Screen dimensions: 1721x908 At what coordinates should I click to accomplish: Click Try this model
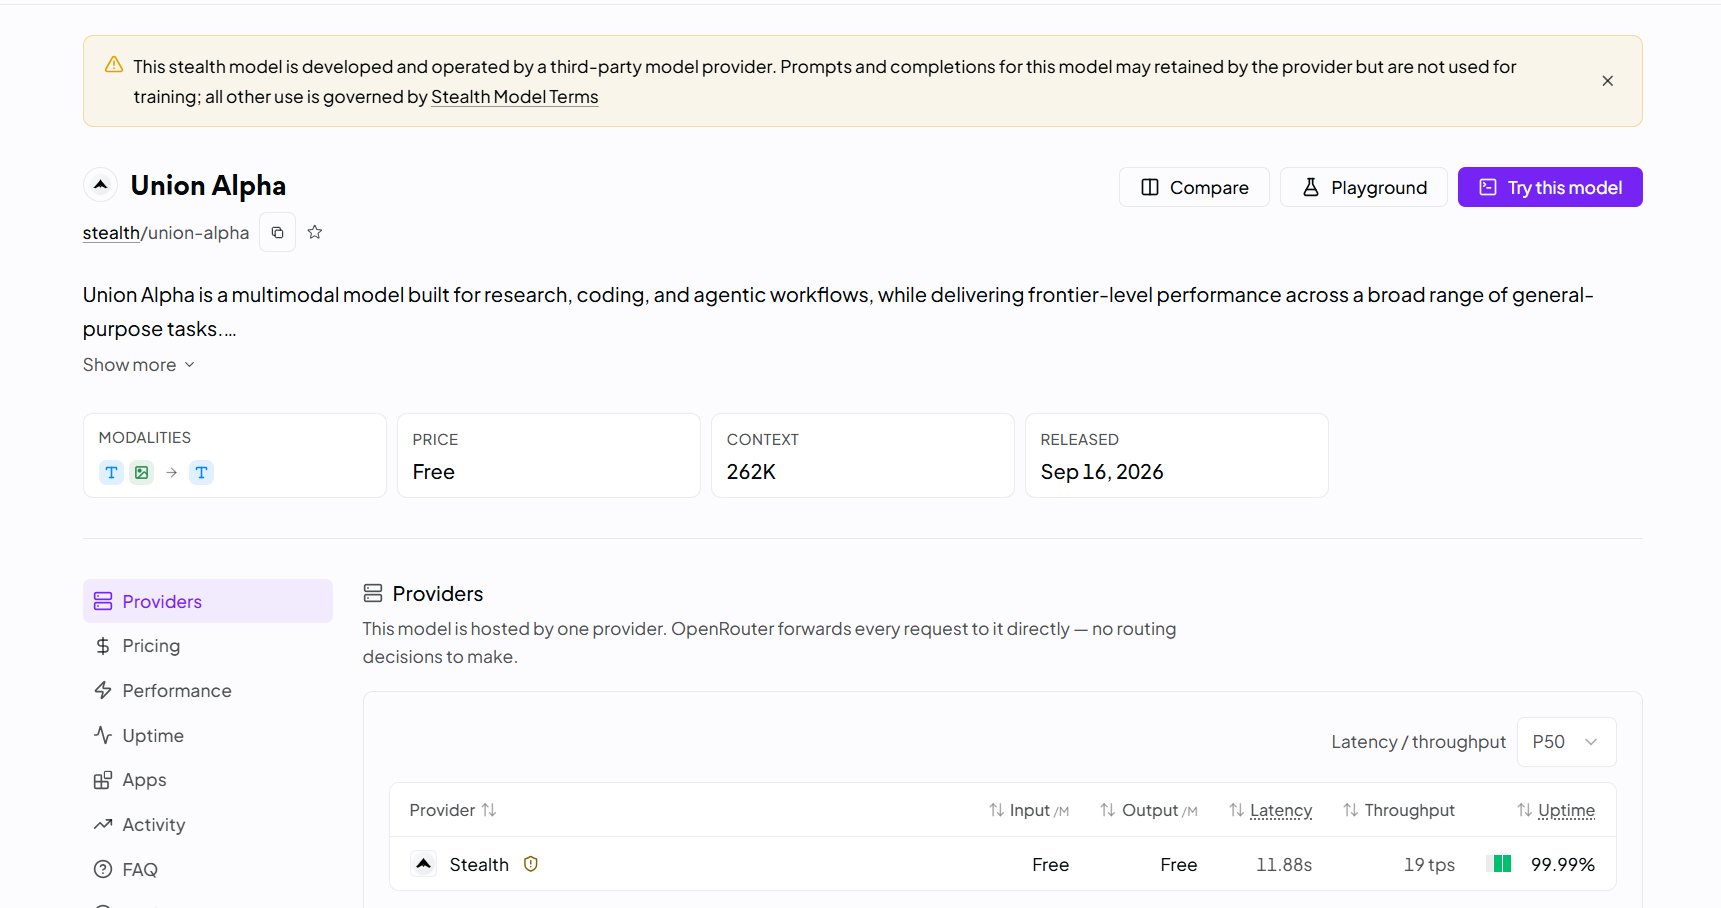1550,187
